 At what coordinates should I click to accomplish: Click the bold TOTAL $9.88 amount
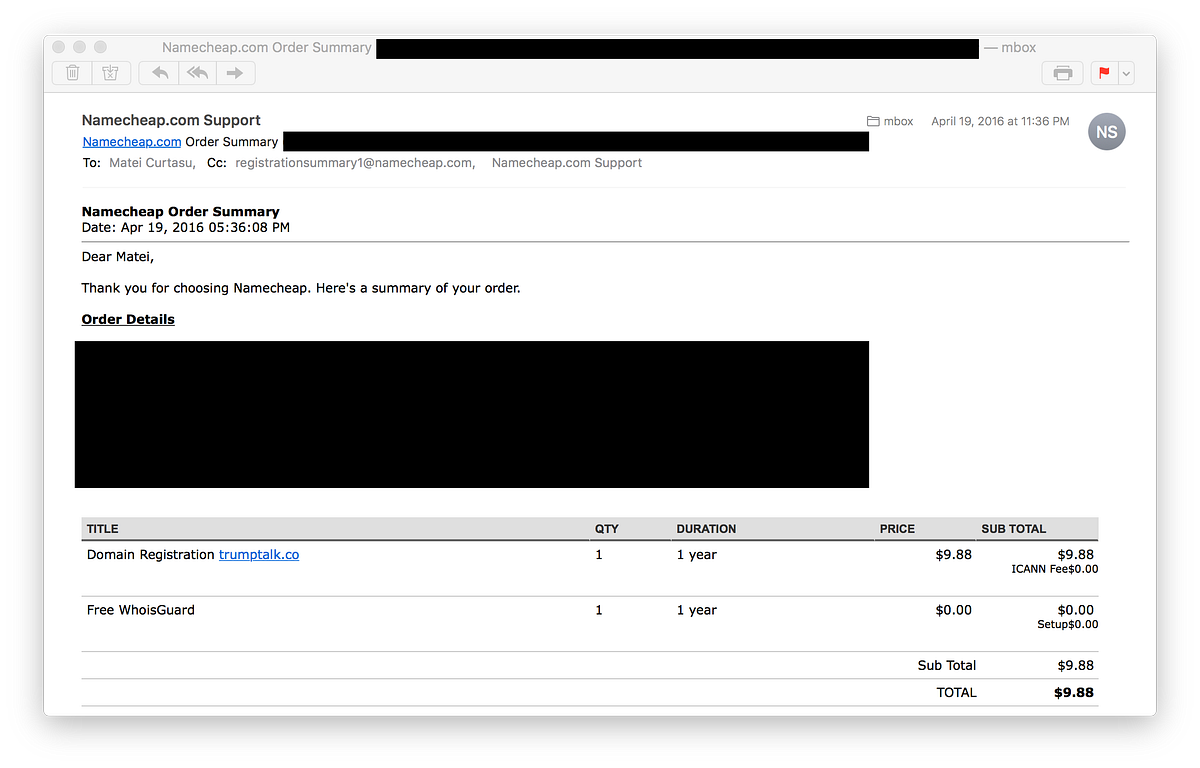click(1074, 692)
